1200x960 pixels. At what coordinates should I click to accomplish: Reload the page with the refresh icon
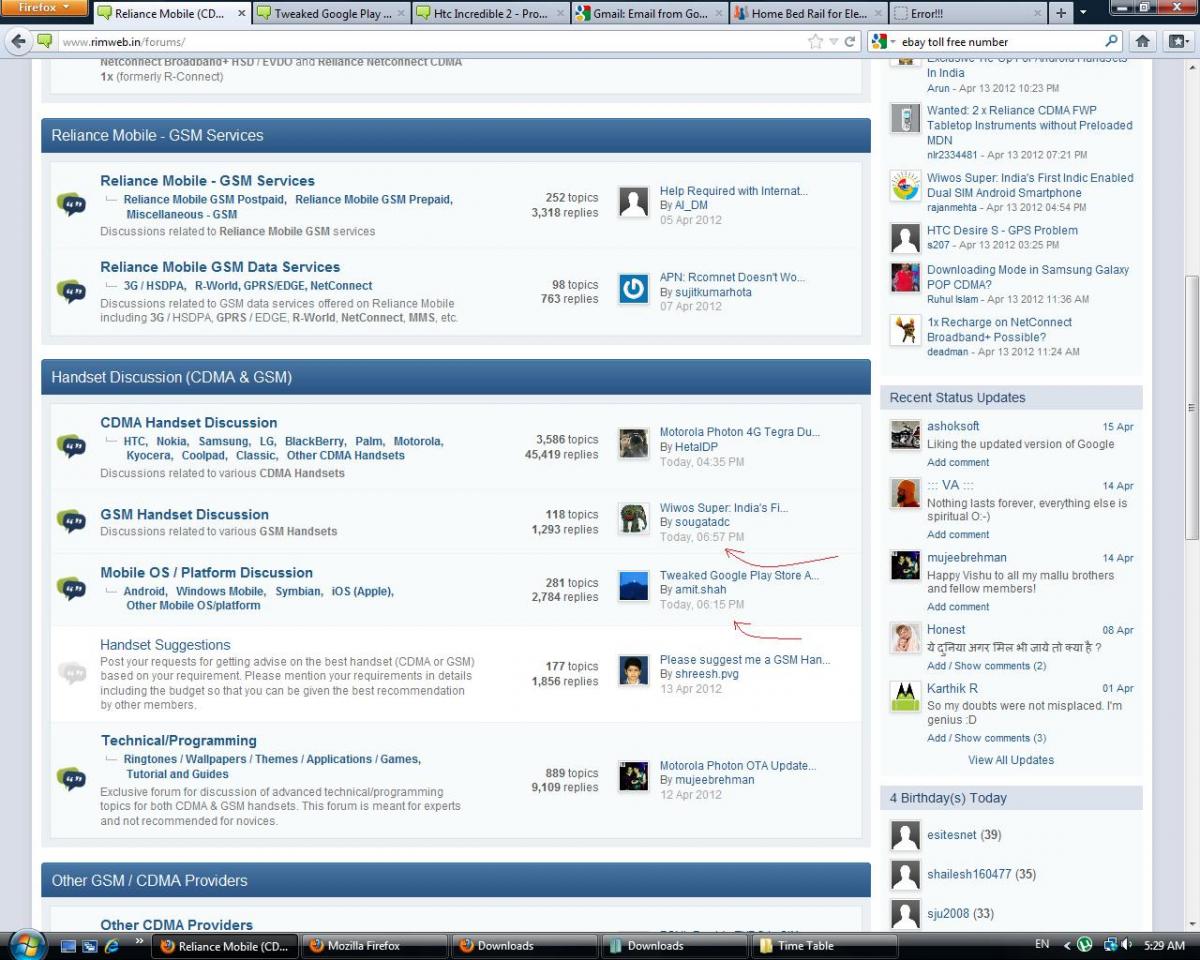click(x=850, y=42)
